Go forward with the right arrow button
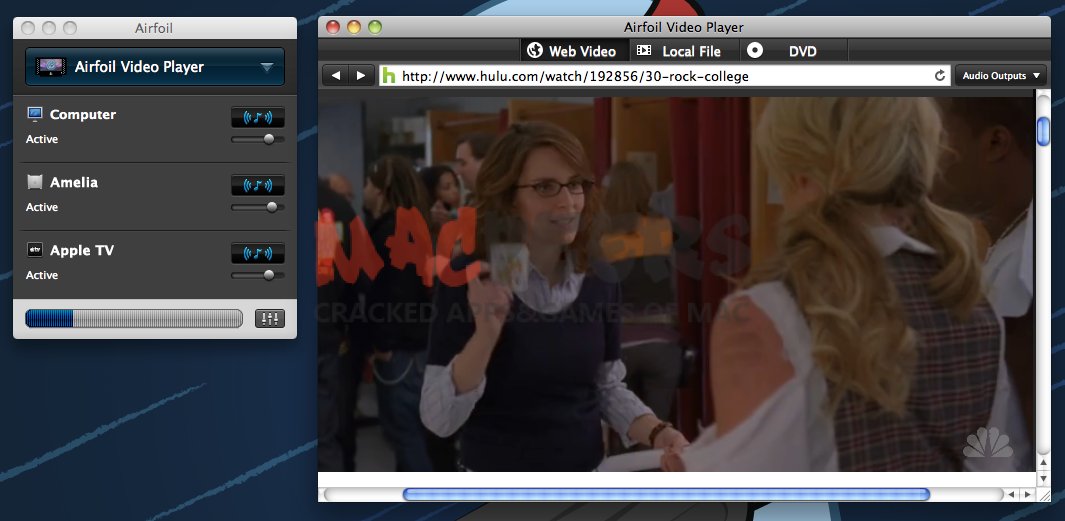The width and height of the screenshot is (1065, 521). coord(361,75)
